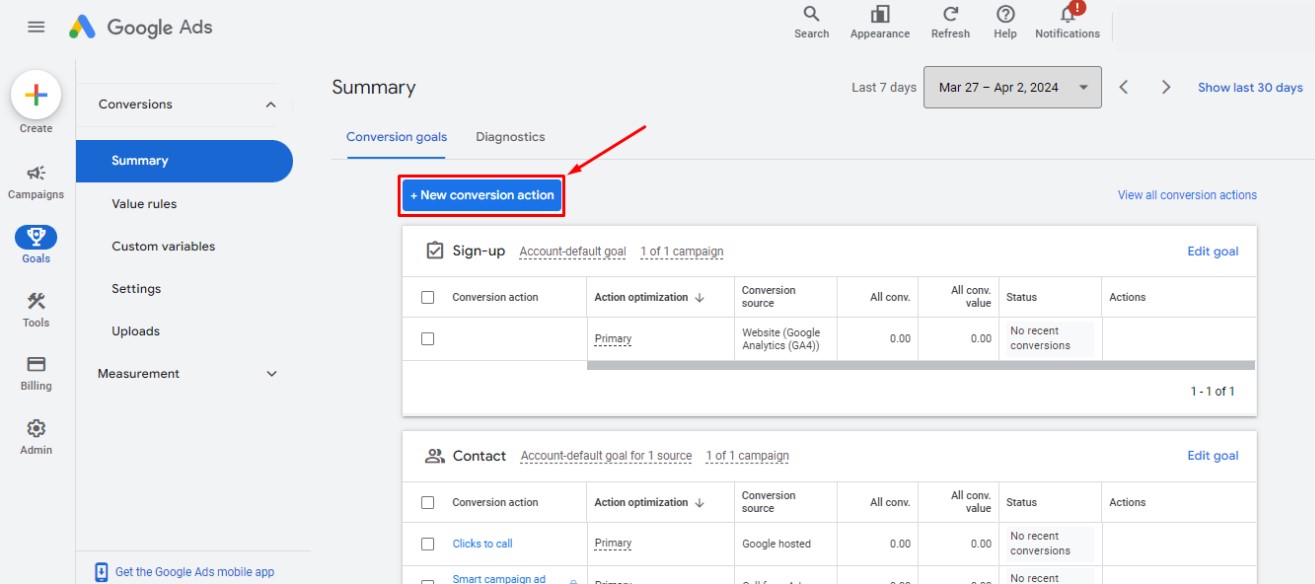Click Primary in the Clicks to call row
The image size is (1315, 584).
(x=613, y=544)
